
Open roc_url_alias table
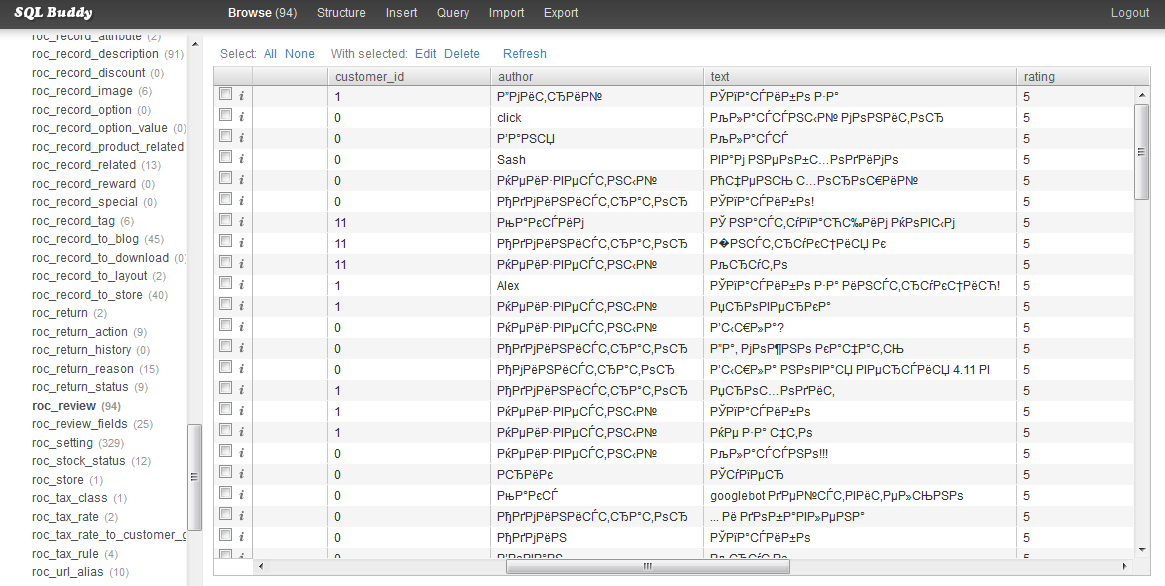tap(68, 572)
